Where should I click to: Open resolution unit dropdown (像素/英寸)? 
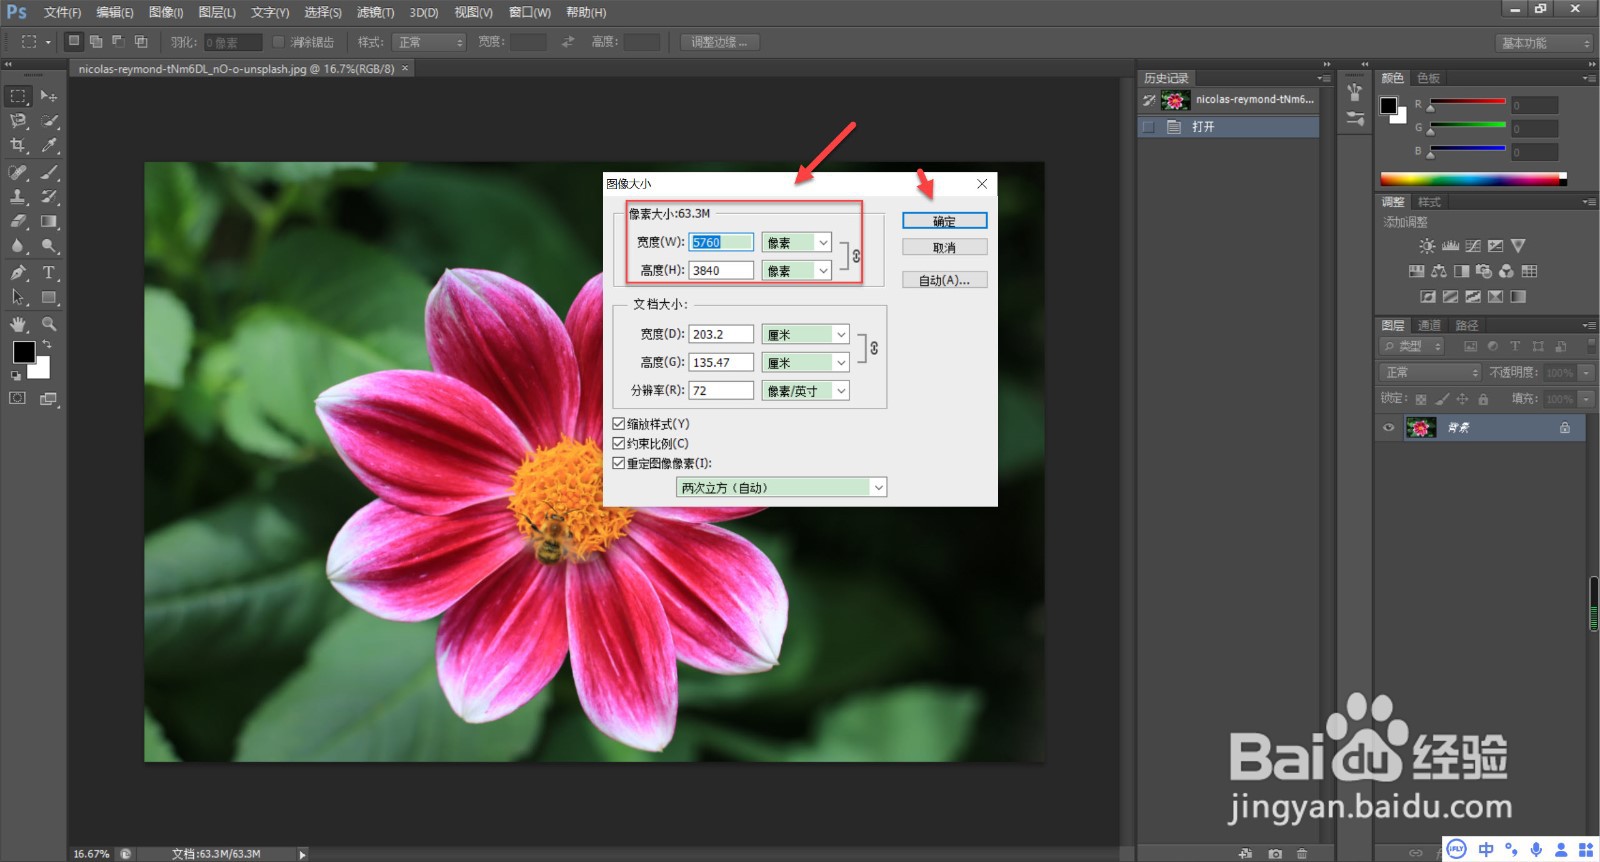point(806,391)
